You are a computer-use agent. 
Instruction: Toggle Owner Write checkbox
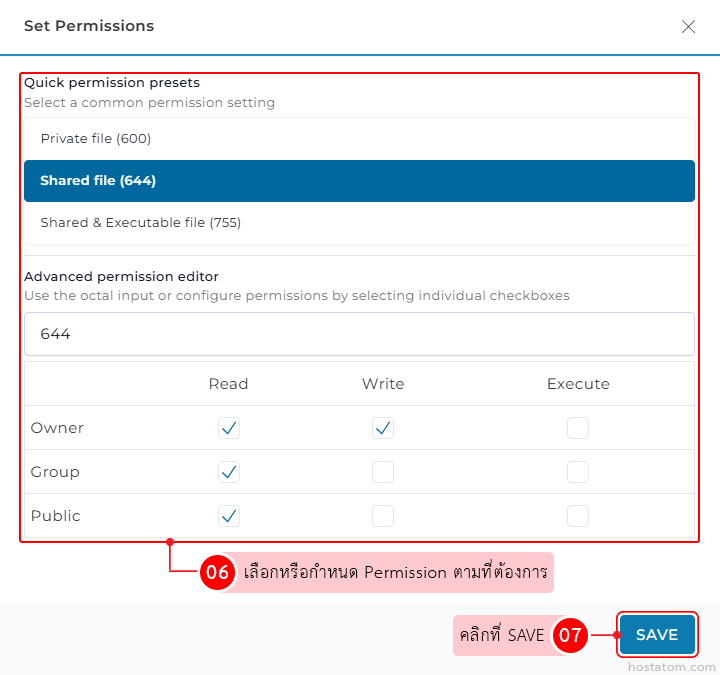[383, 428]
